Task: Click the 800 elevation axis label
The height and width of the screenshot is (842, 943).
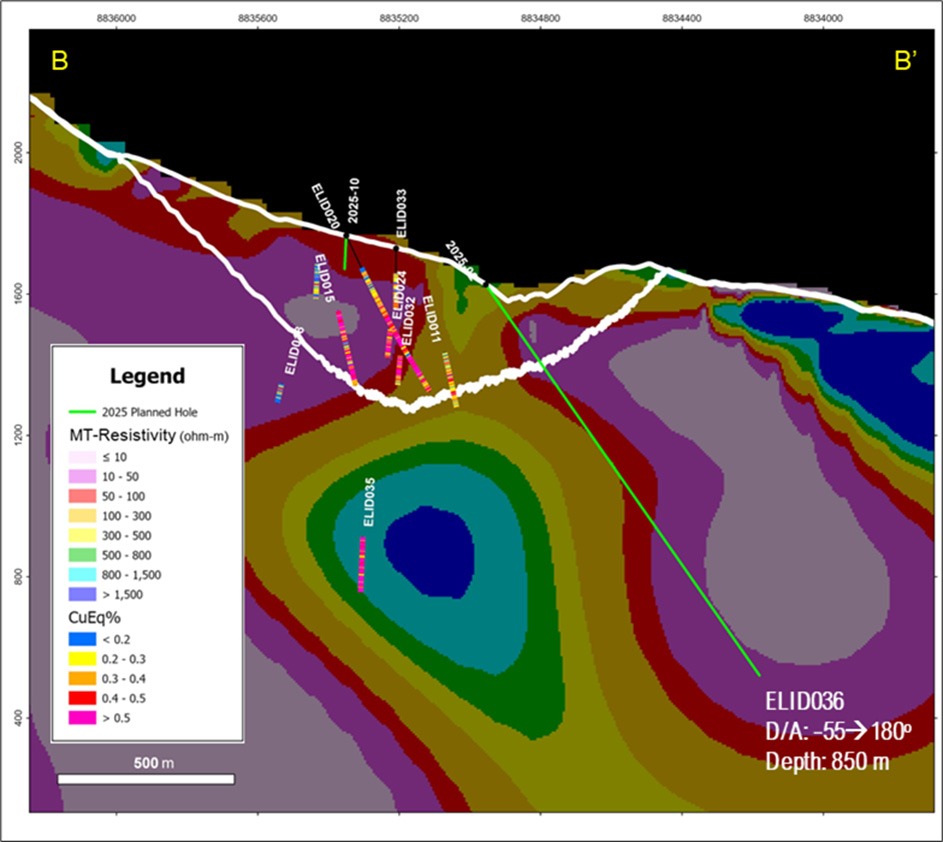Action: 19,577
